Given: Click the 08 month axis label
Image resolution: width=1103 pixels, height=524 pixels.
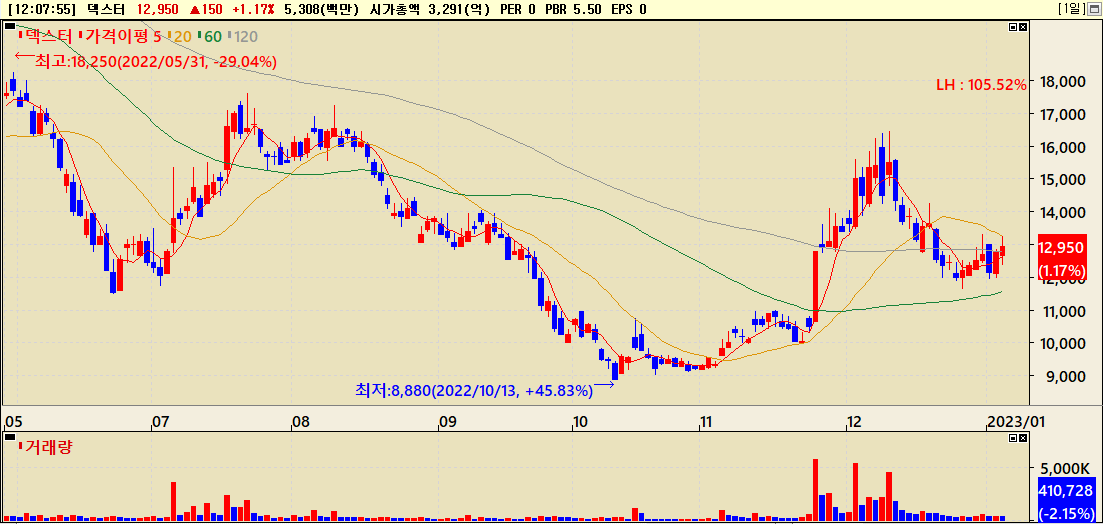Looking at the screenshot, I should click(x=300, y=422).
